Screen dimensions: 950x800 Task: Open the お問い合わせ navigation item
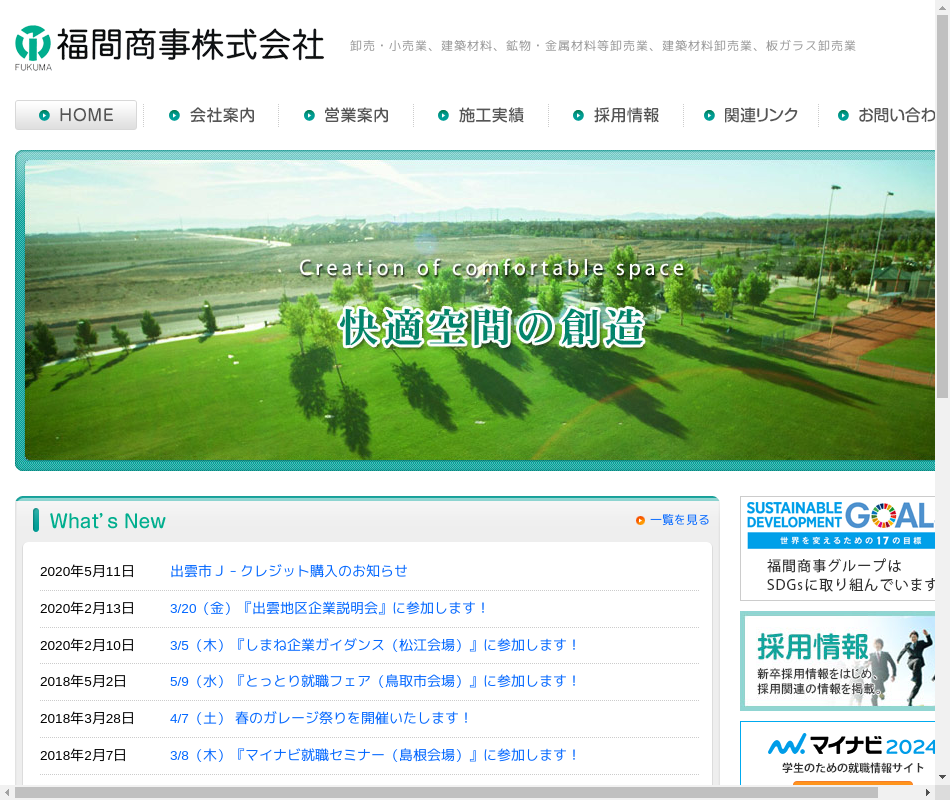(x=885, y=115)
